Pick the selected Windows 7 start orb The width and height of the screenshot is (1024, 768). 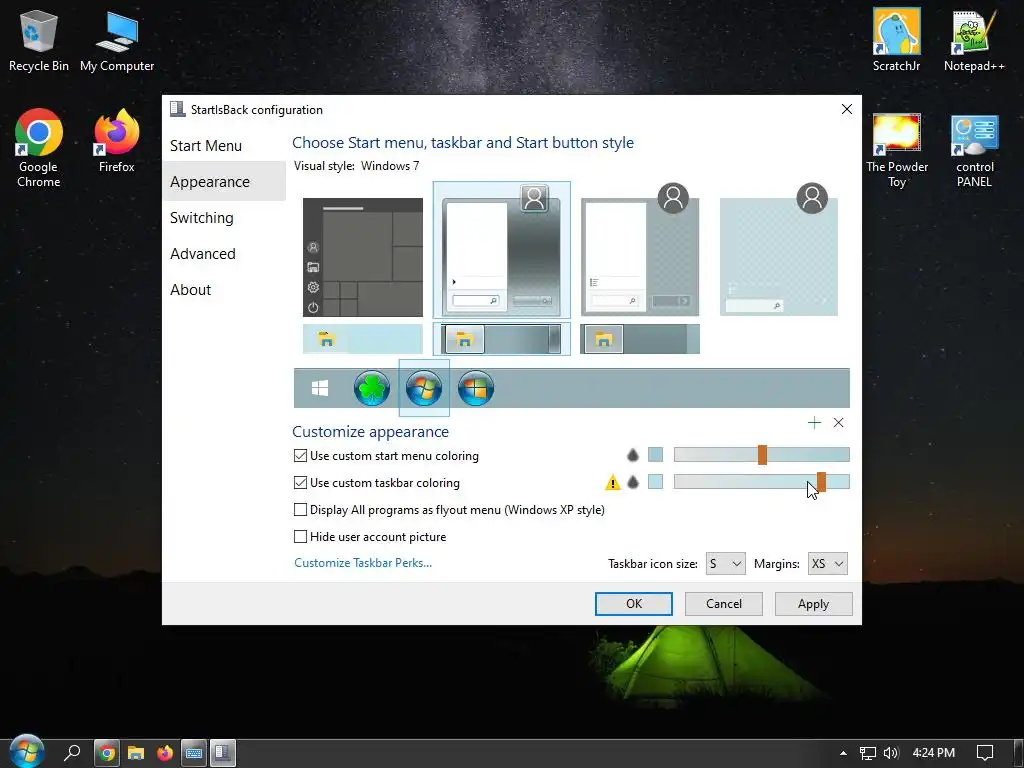coord(424,388)
